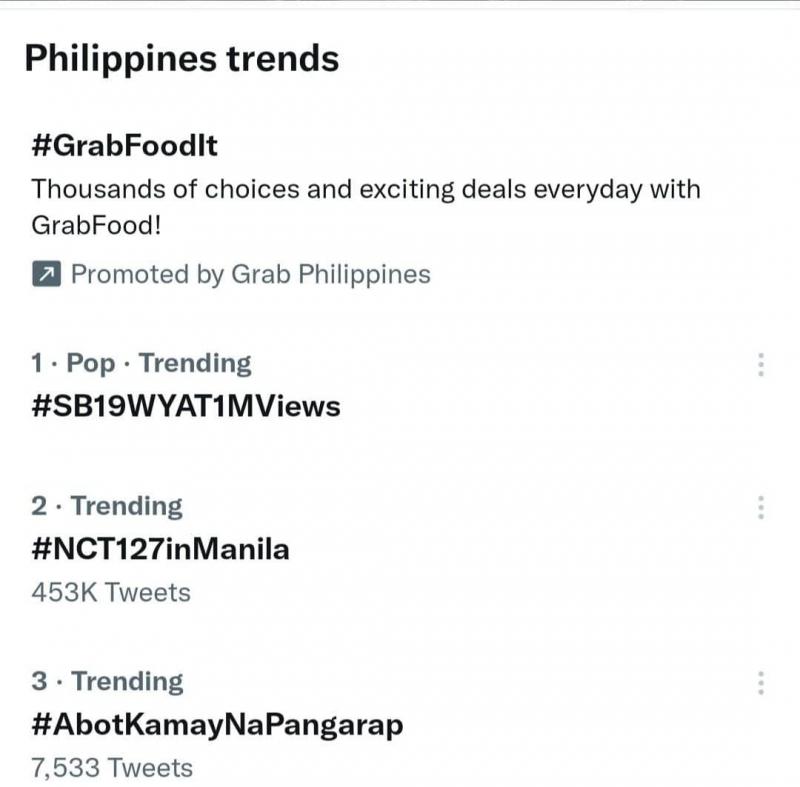Open more options for #NCT127inManila
This screenshot has width=800, height=787.
pyautogui.click(x=761, y=507)
